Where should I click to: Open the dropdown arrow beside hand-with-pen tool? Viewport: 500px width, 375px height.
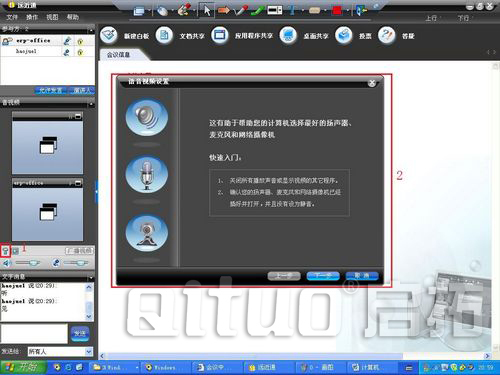(194, 11)
